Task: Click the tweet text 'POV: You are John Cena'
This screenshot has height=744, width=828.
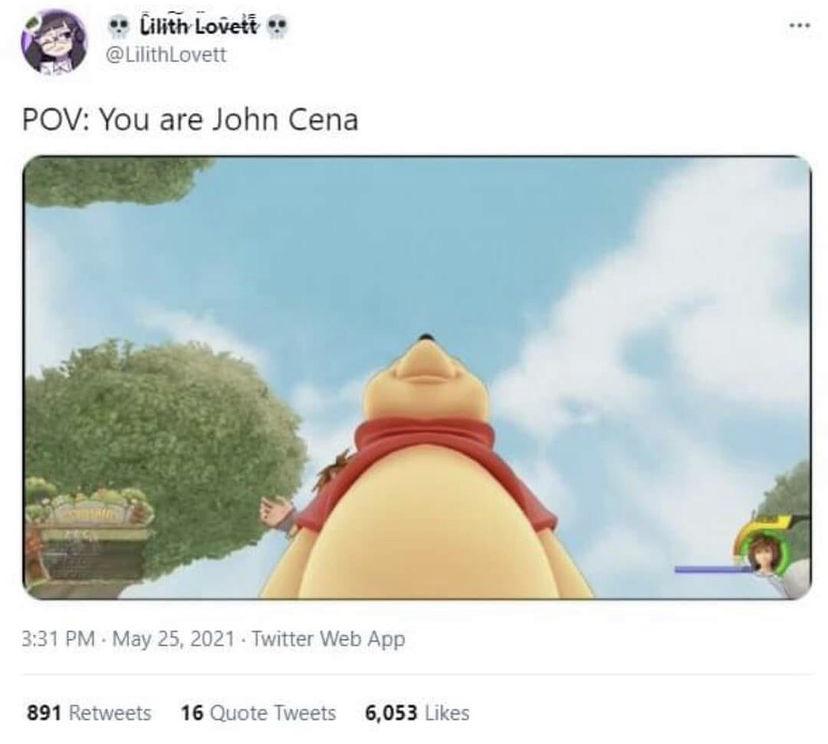Action: (190, 120)
